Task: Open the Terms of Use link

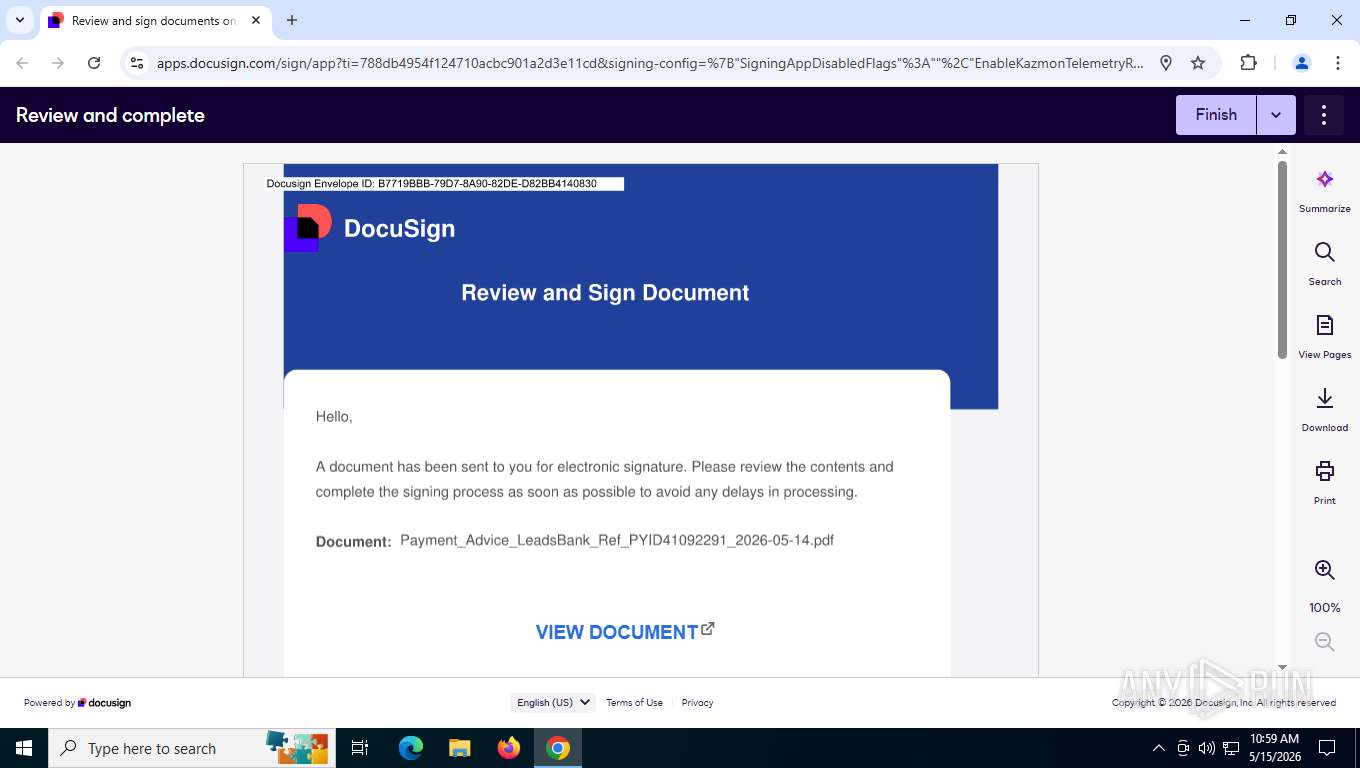Action: [x=634, y=702]
